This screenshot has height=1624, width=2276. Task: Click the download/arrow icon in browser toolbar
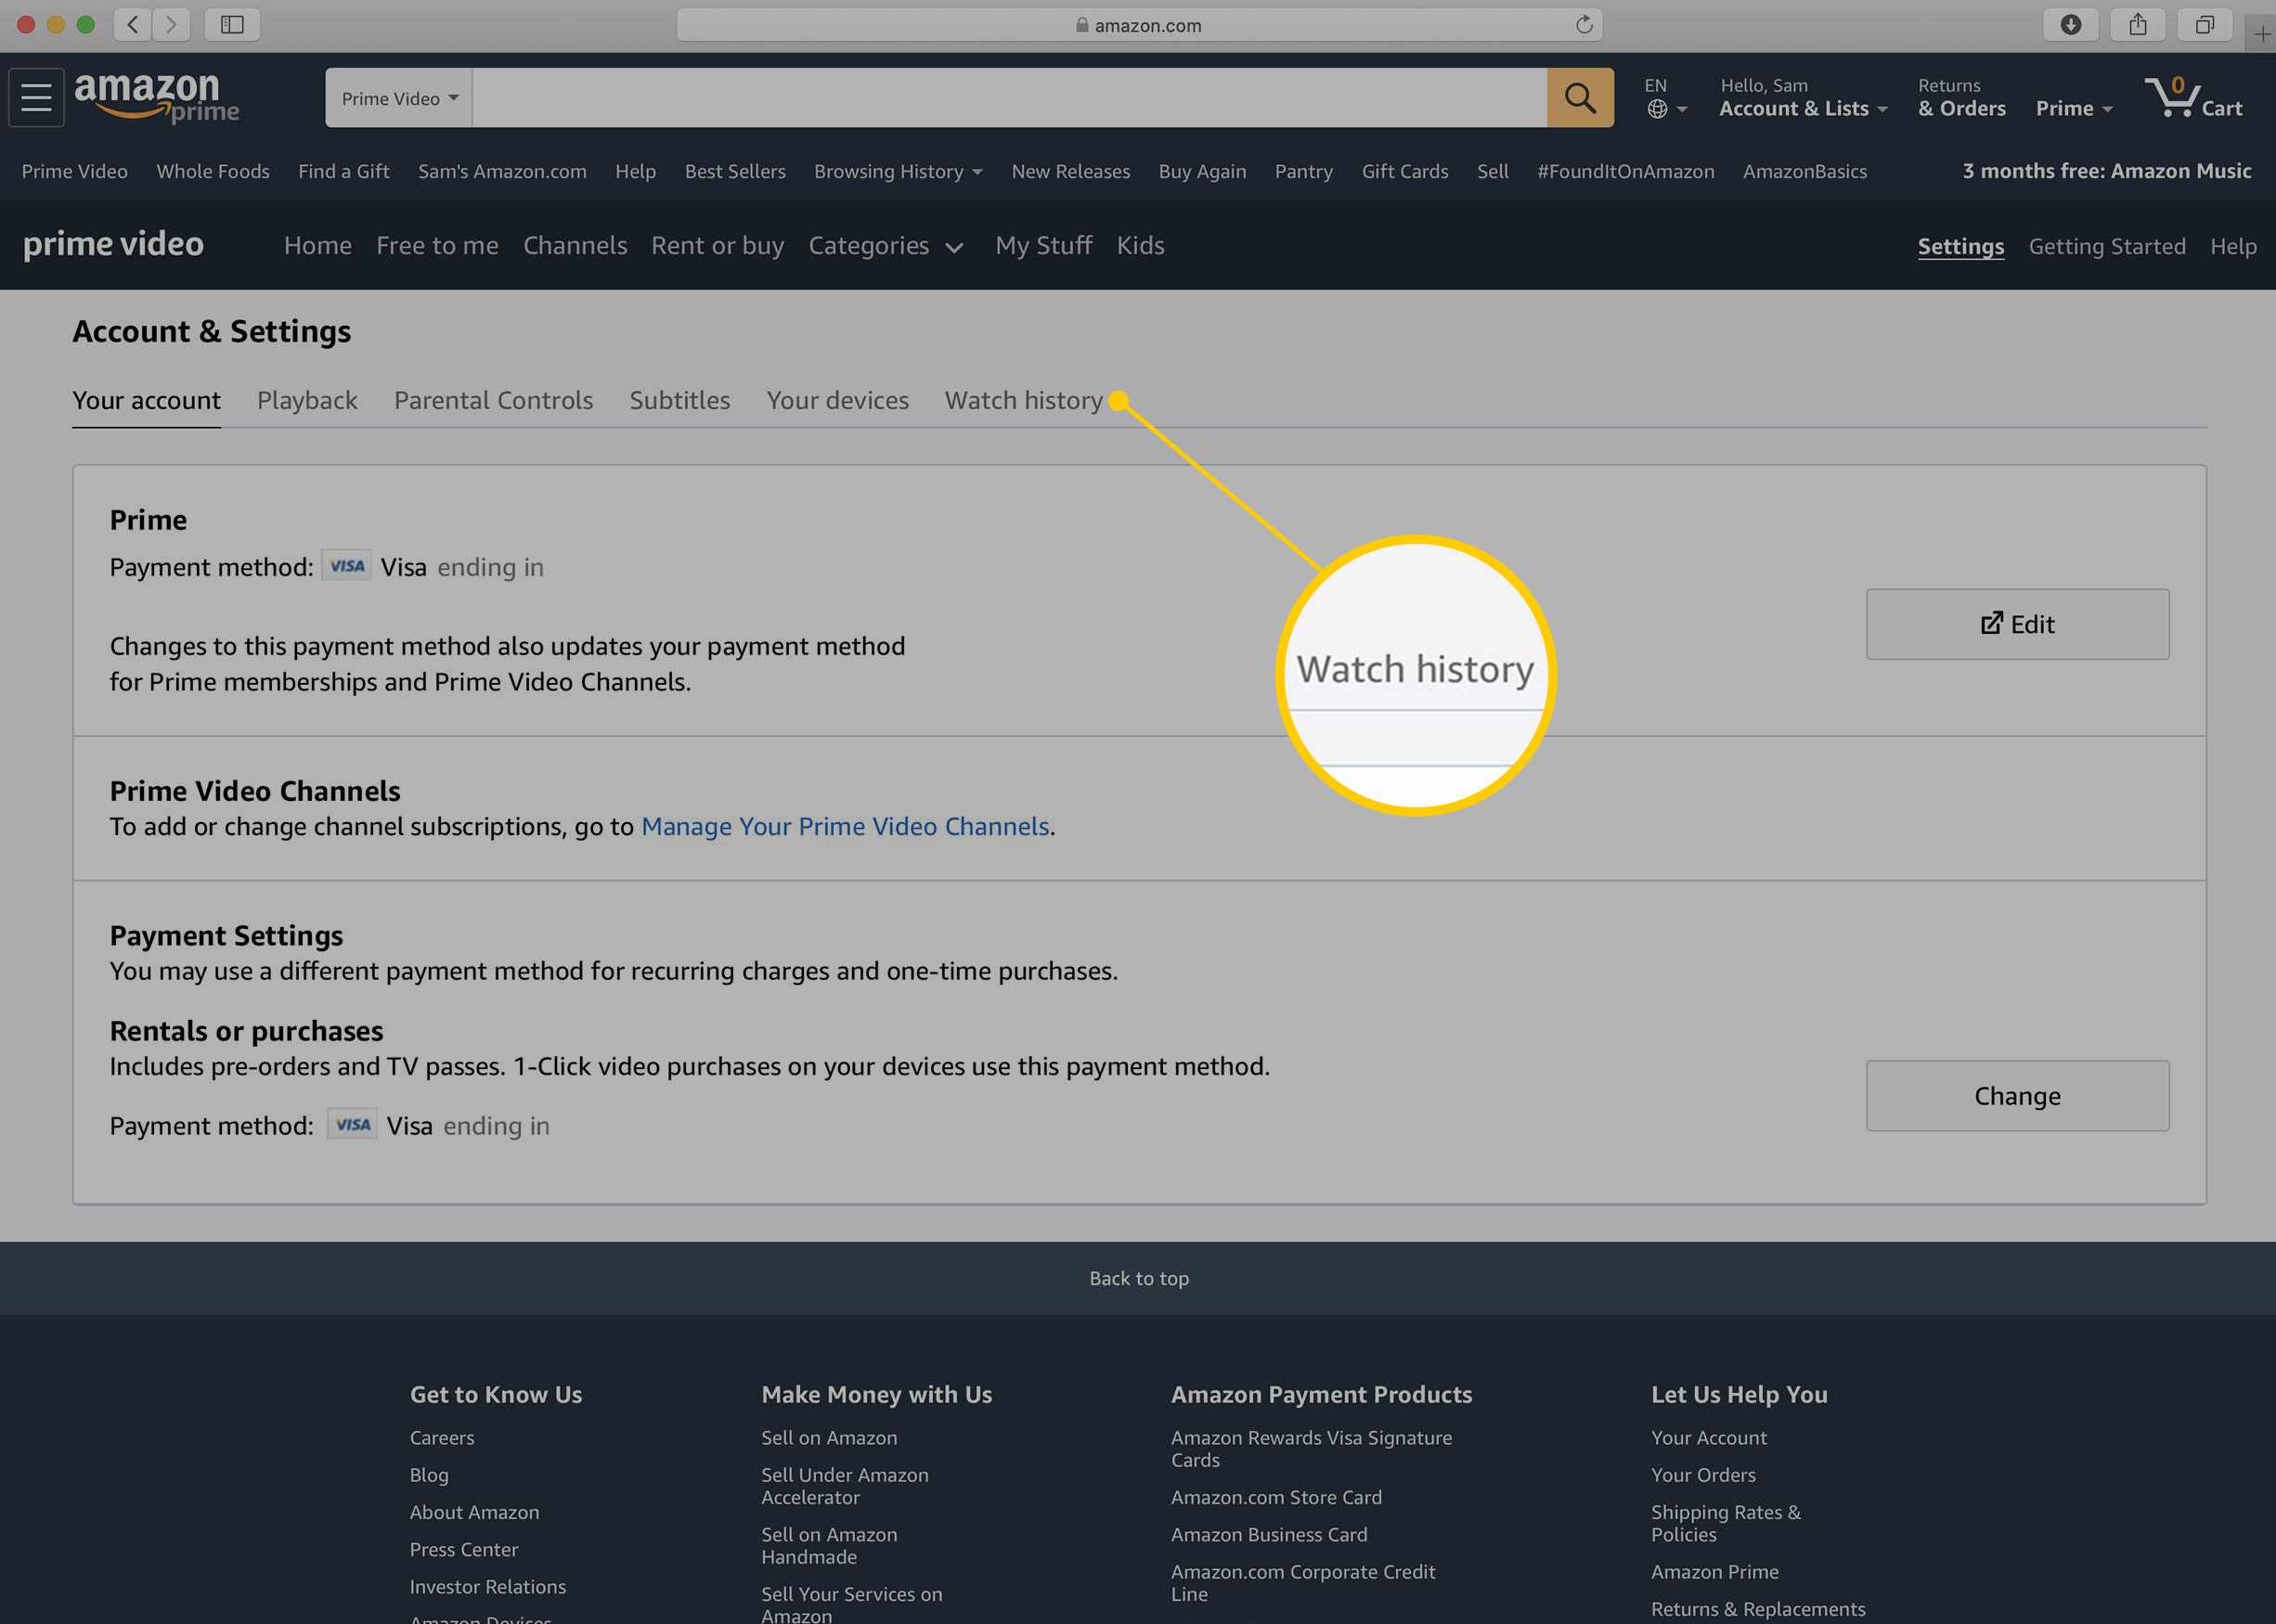pos(2070,23)
